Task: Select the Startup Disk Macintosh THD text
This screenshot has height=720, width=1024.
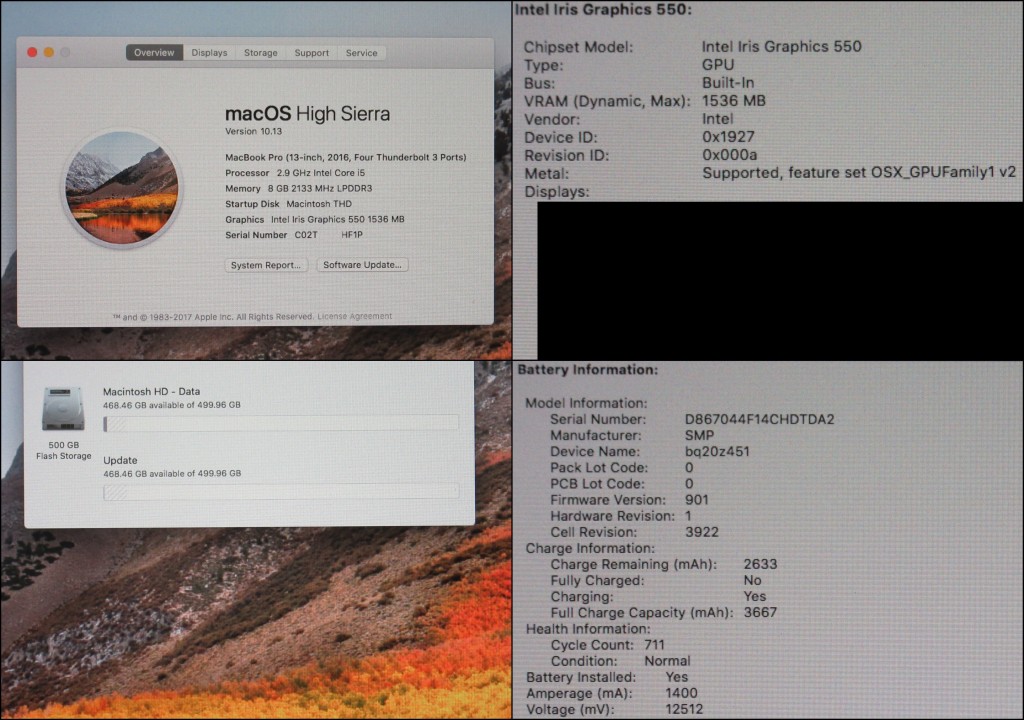Action: pyautogui.click(x=289, y=204)
